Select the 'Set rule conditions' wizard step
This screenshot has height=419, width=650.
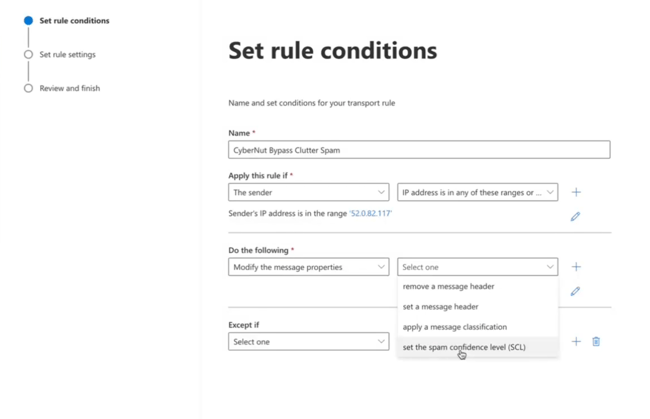click(74, 20)
